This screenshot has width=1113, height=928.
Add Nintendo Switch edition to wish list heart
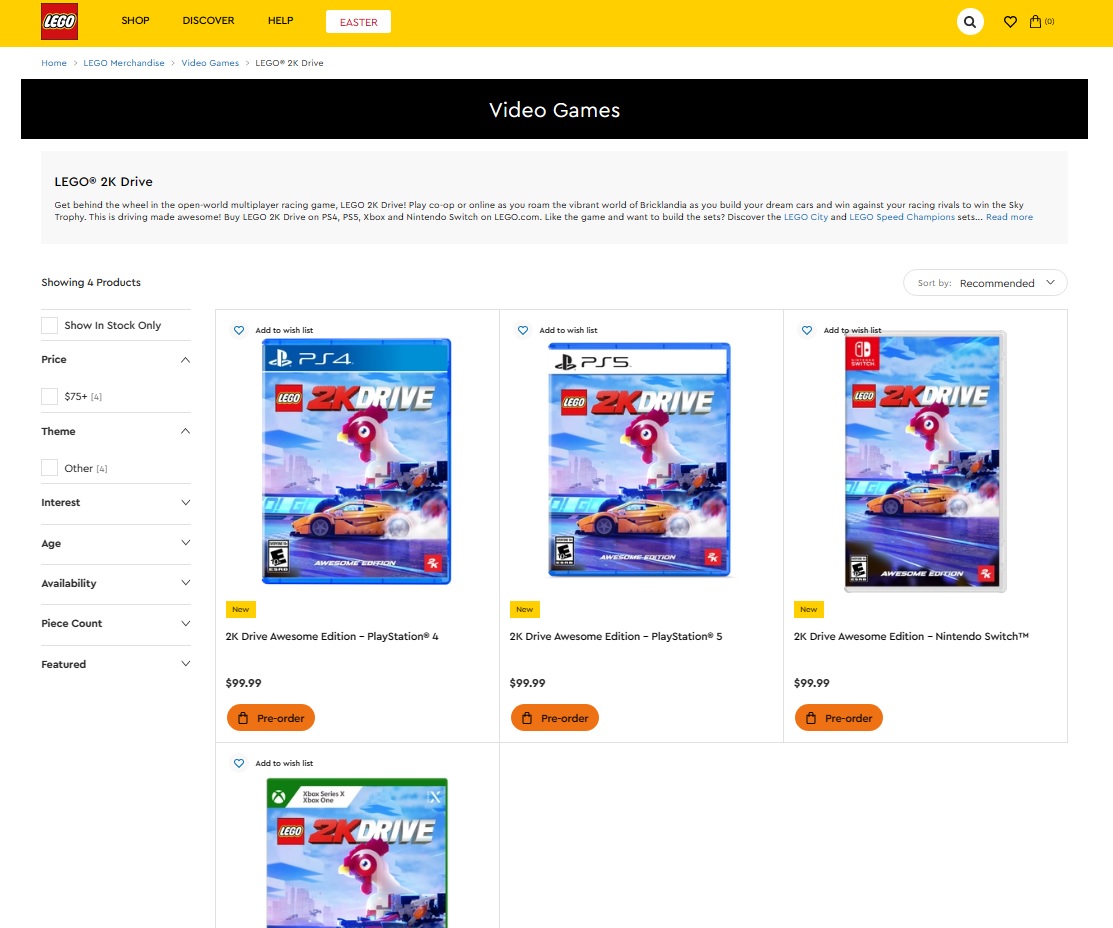pos(807,330)
